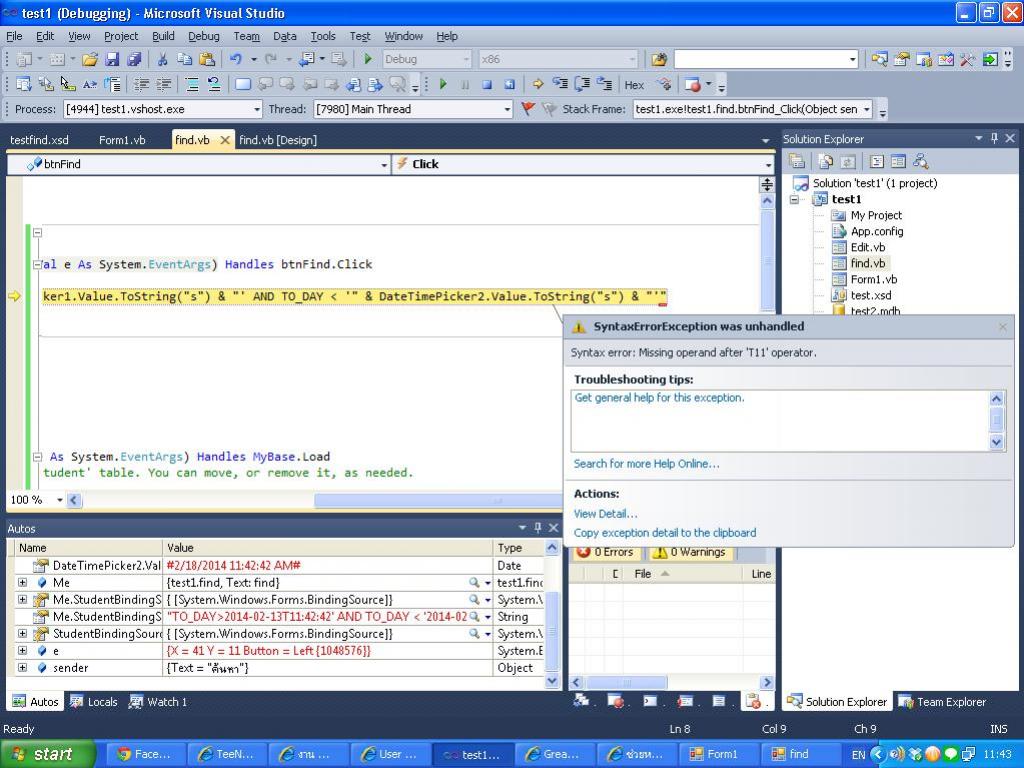Open the Tools menu

323,37
